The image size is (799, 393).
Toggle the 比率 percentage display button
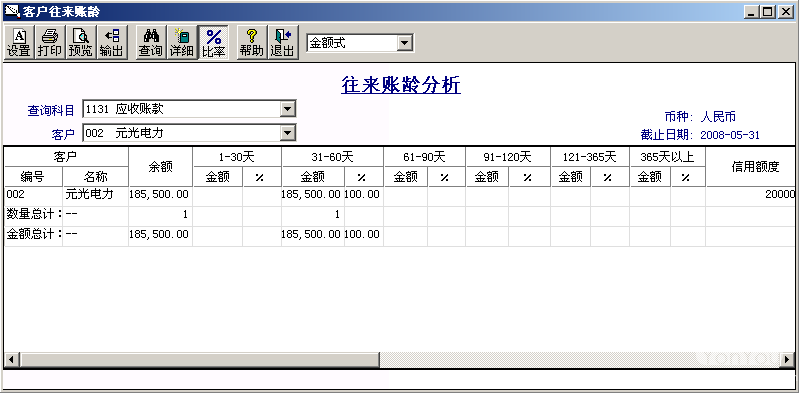coord(214,43)
